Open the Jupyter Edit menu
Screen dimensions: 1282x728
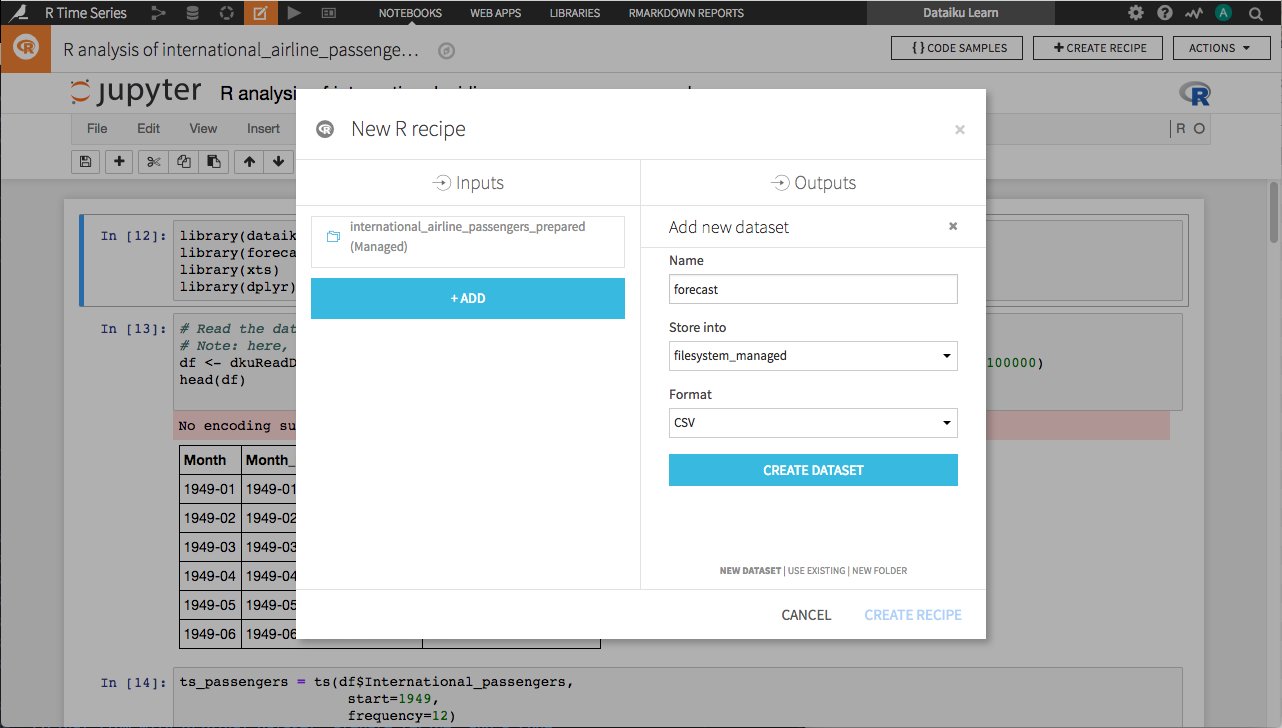click(x=148, y=128)
